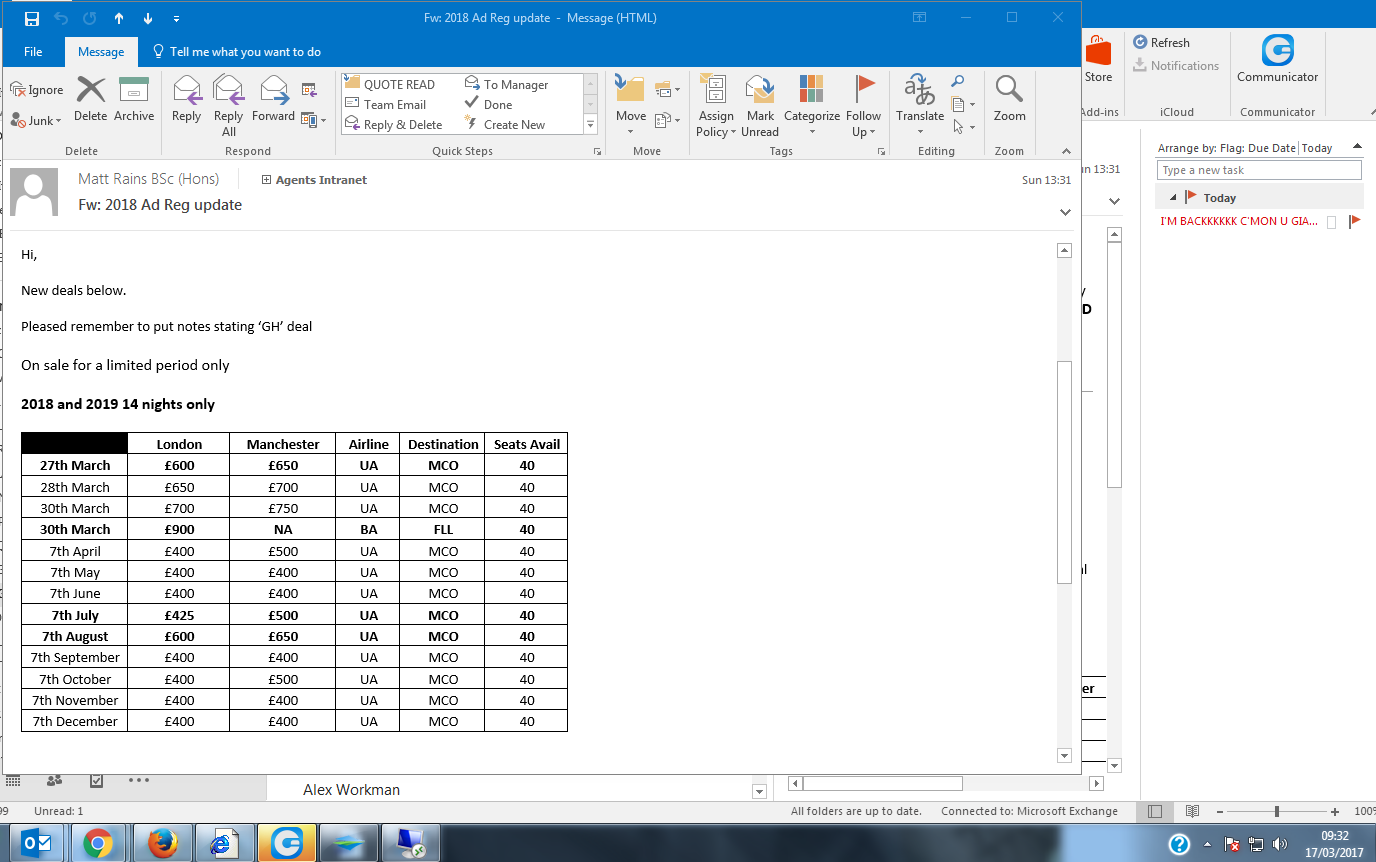
Task: Tick the I'M BACKKKKKK task category box
Action: (1331, 222)
